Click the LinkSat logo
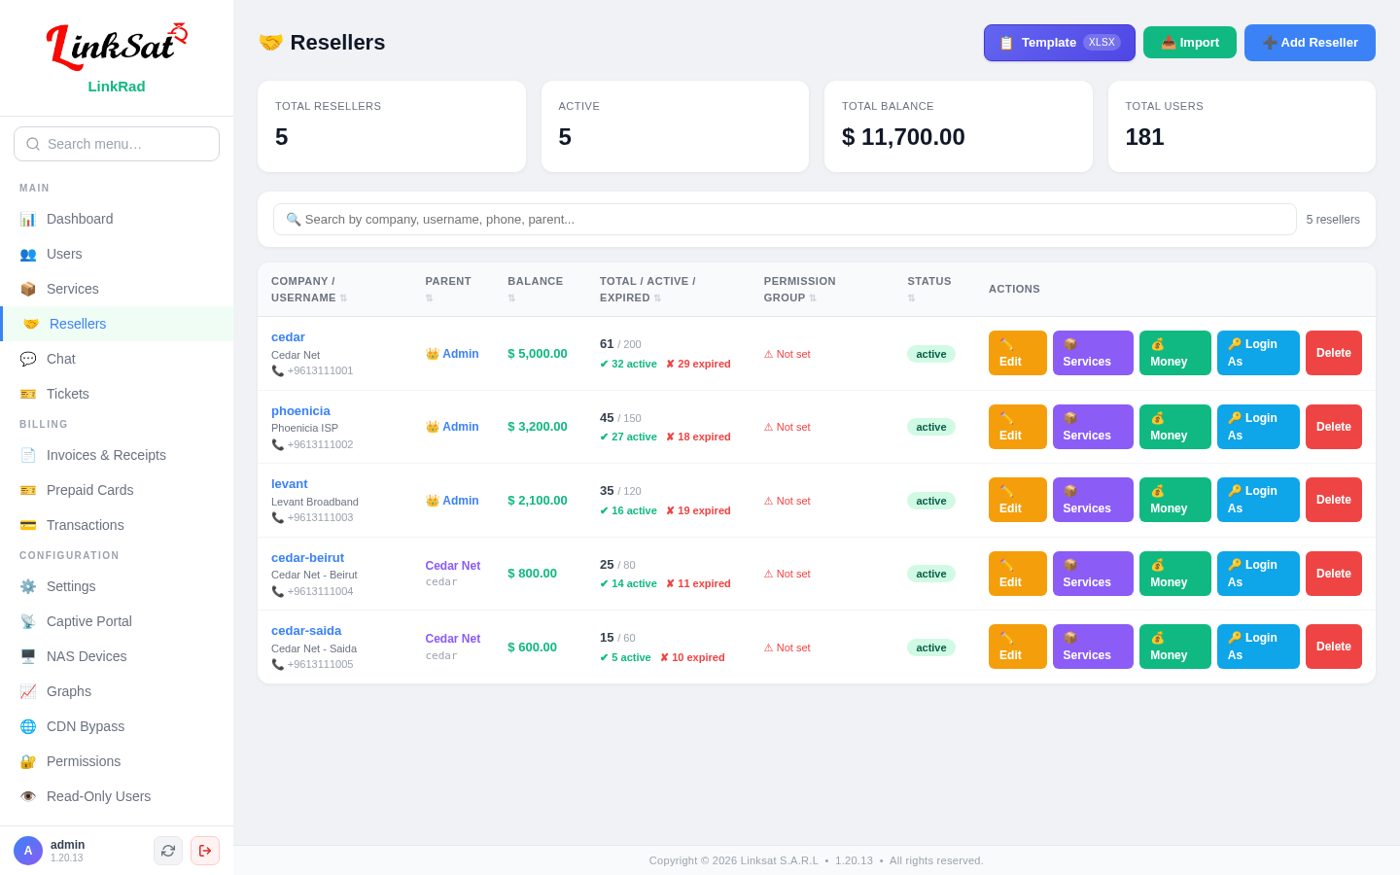1400x875 pixels. tap(117, 46)
